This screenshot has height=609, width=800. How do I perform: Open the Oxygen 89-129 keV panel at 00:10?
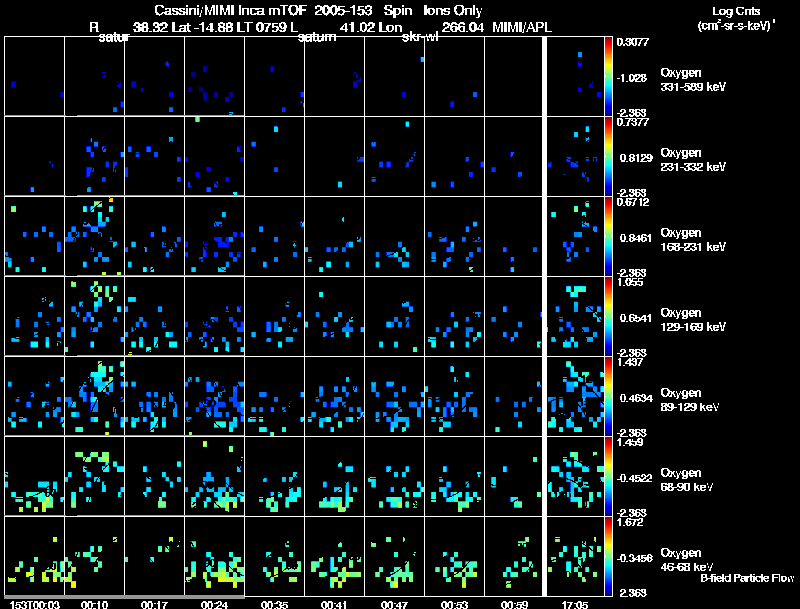pos(94,396)
